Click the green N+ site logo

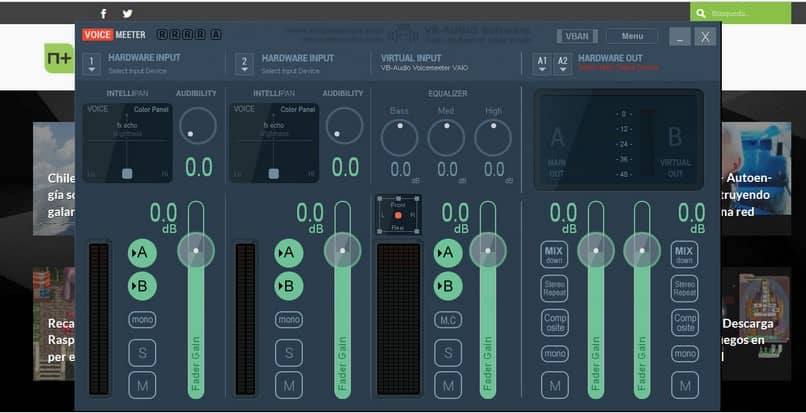[x=59, y=58]
